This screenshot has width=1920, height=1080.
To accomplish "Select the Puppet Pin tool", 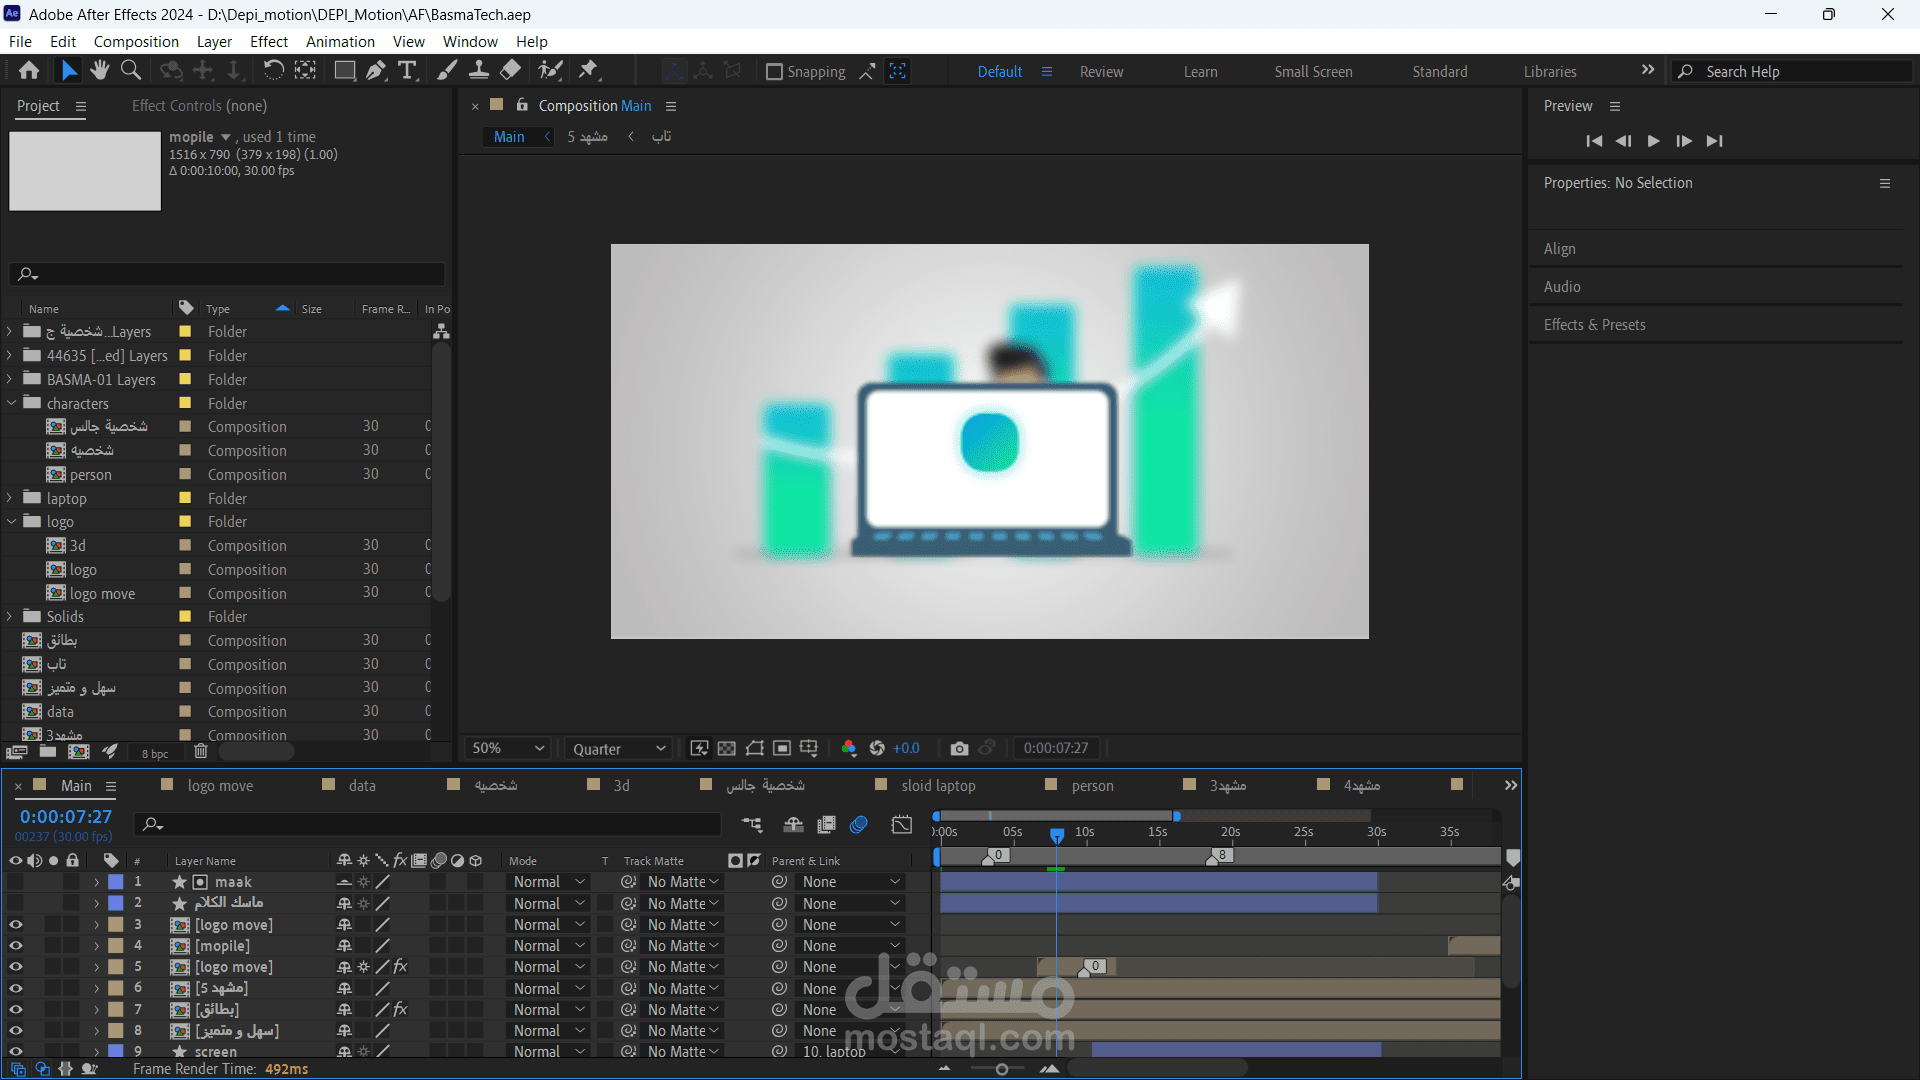I will pyautogui.click(x=588, y=70).
